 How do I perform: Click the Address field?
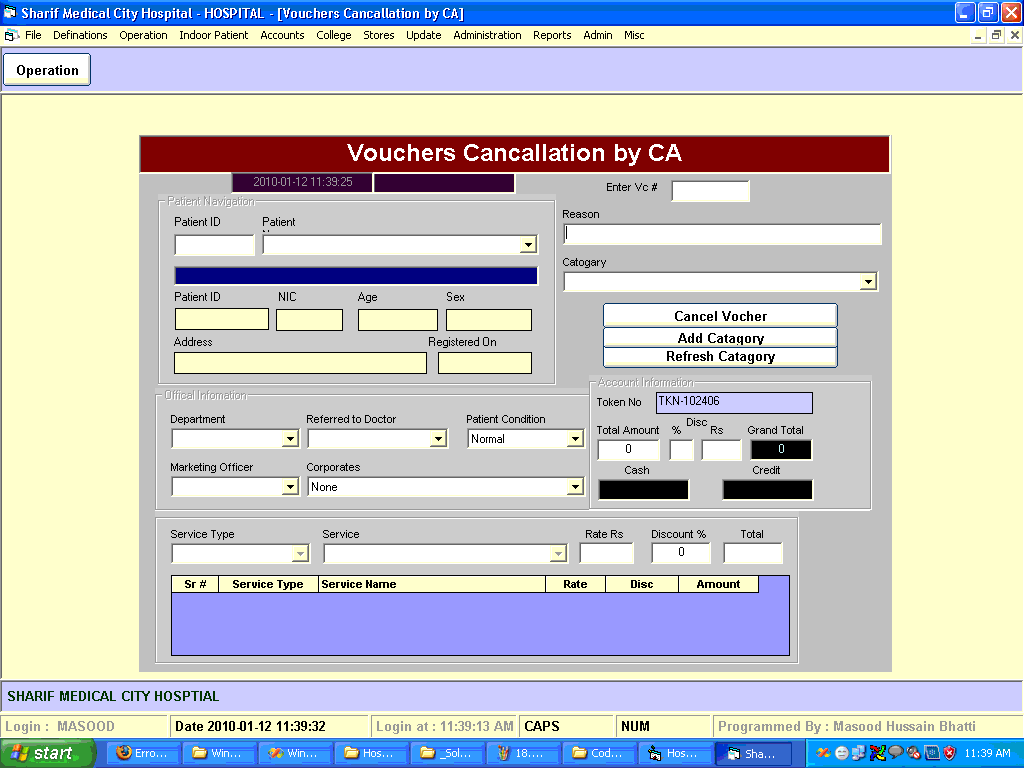point(300,363)
